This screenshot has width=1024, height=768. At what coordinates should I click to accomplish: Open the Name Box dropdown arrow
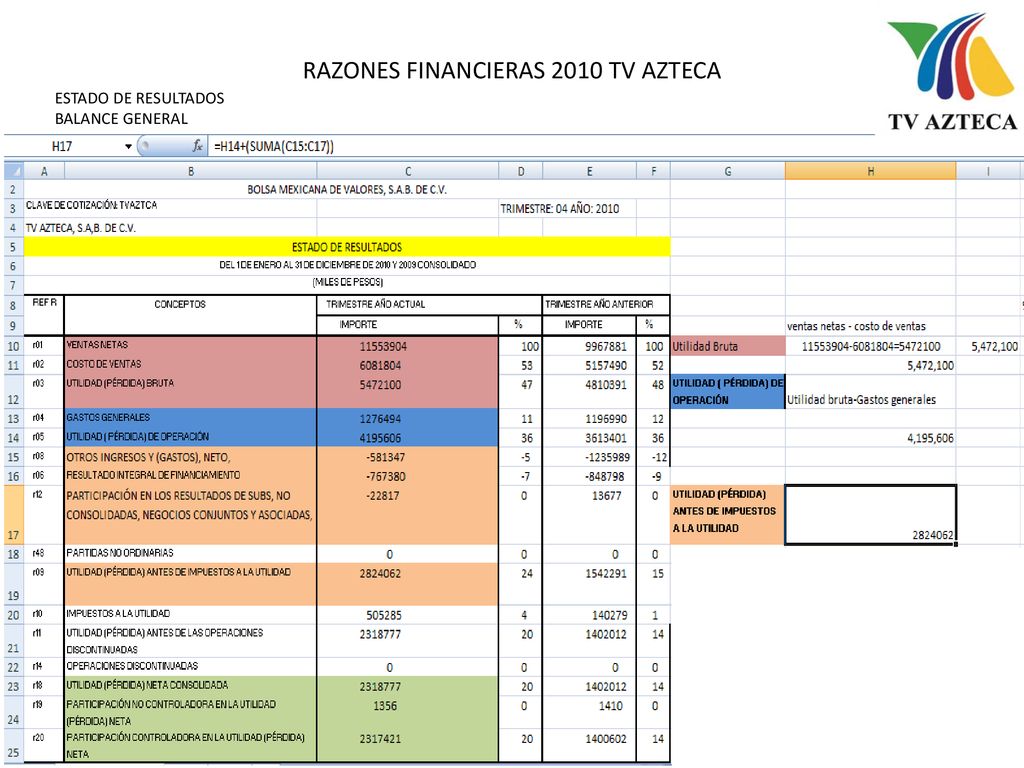(x=128, y=146)
